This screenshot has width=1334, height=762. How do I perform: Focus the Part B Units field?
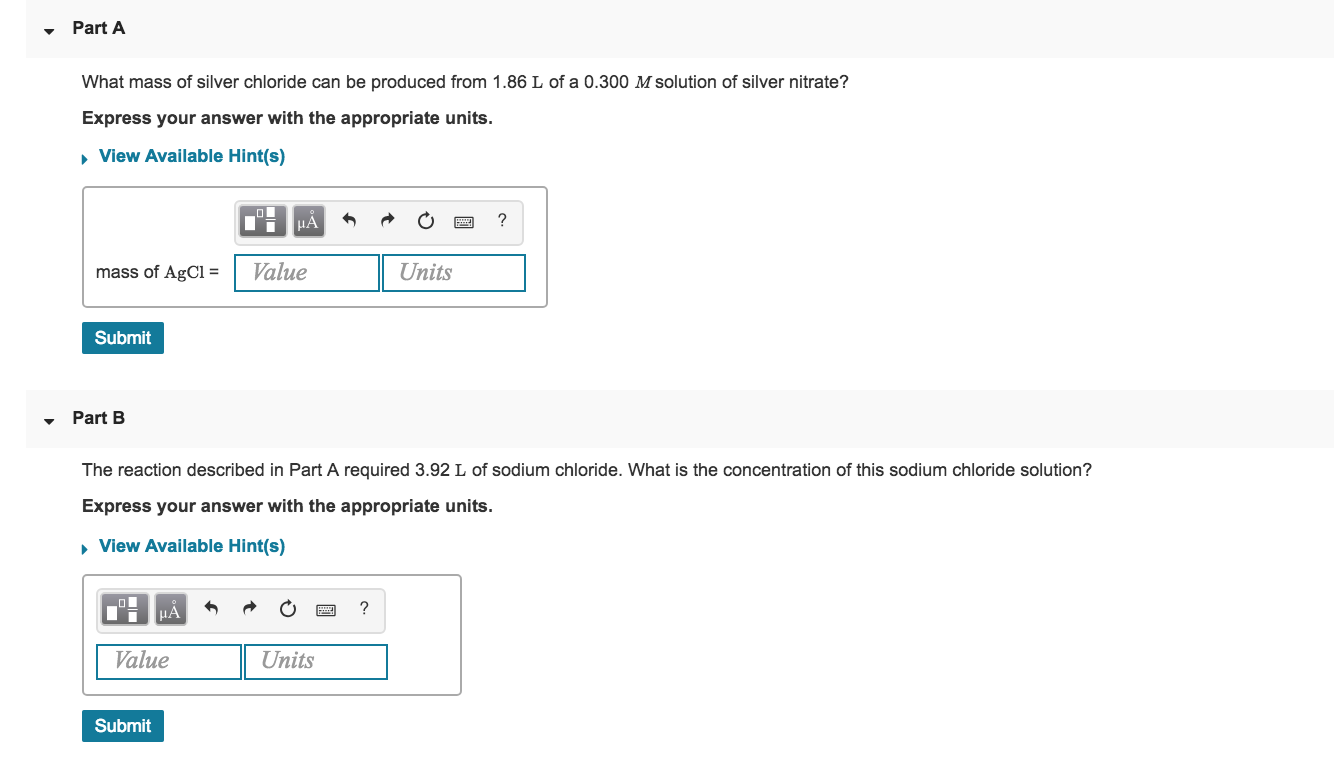(x=316, y=661)
